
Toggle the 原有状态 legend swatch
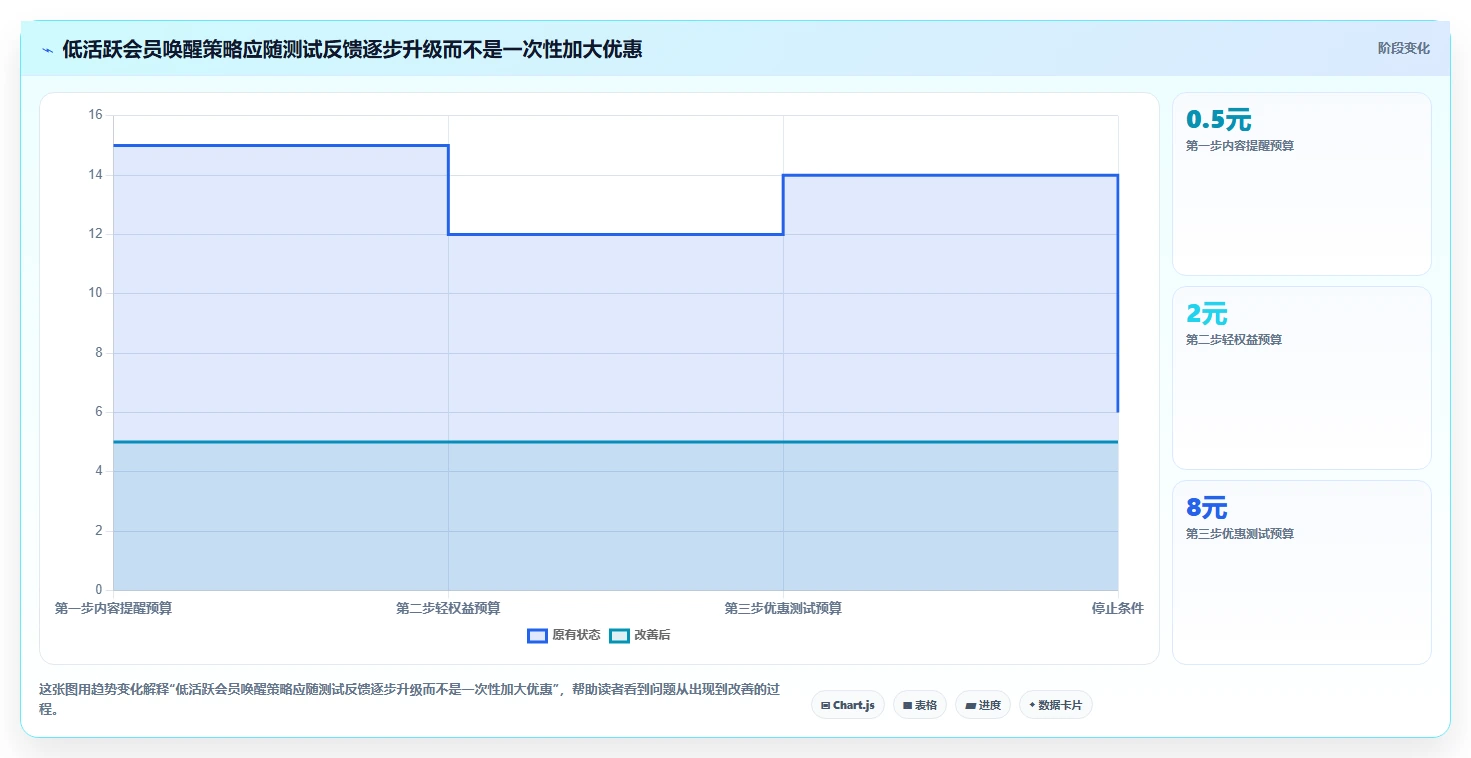(537, 635)
